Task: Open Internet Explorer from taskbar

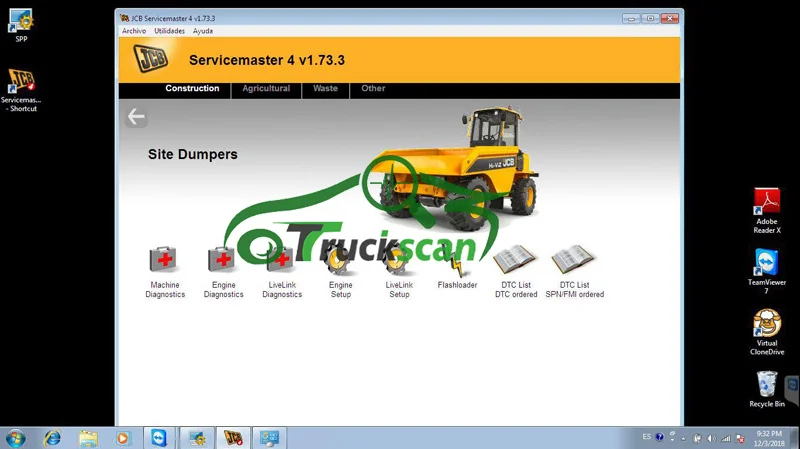Action: pyautogui.click(x=52, y=438)
